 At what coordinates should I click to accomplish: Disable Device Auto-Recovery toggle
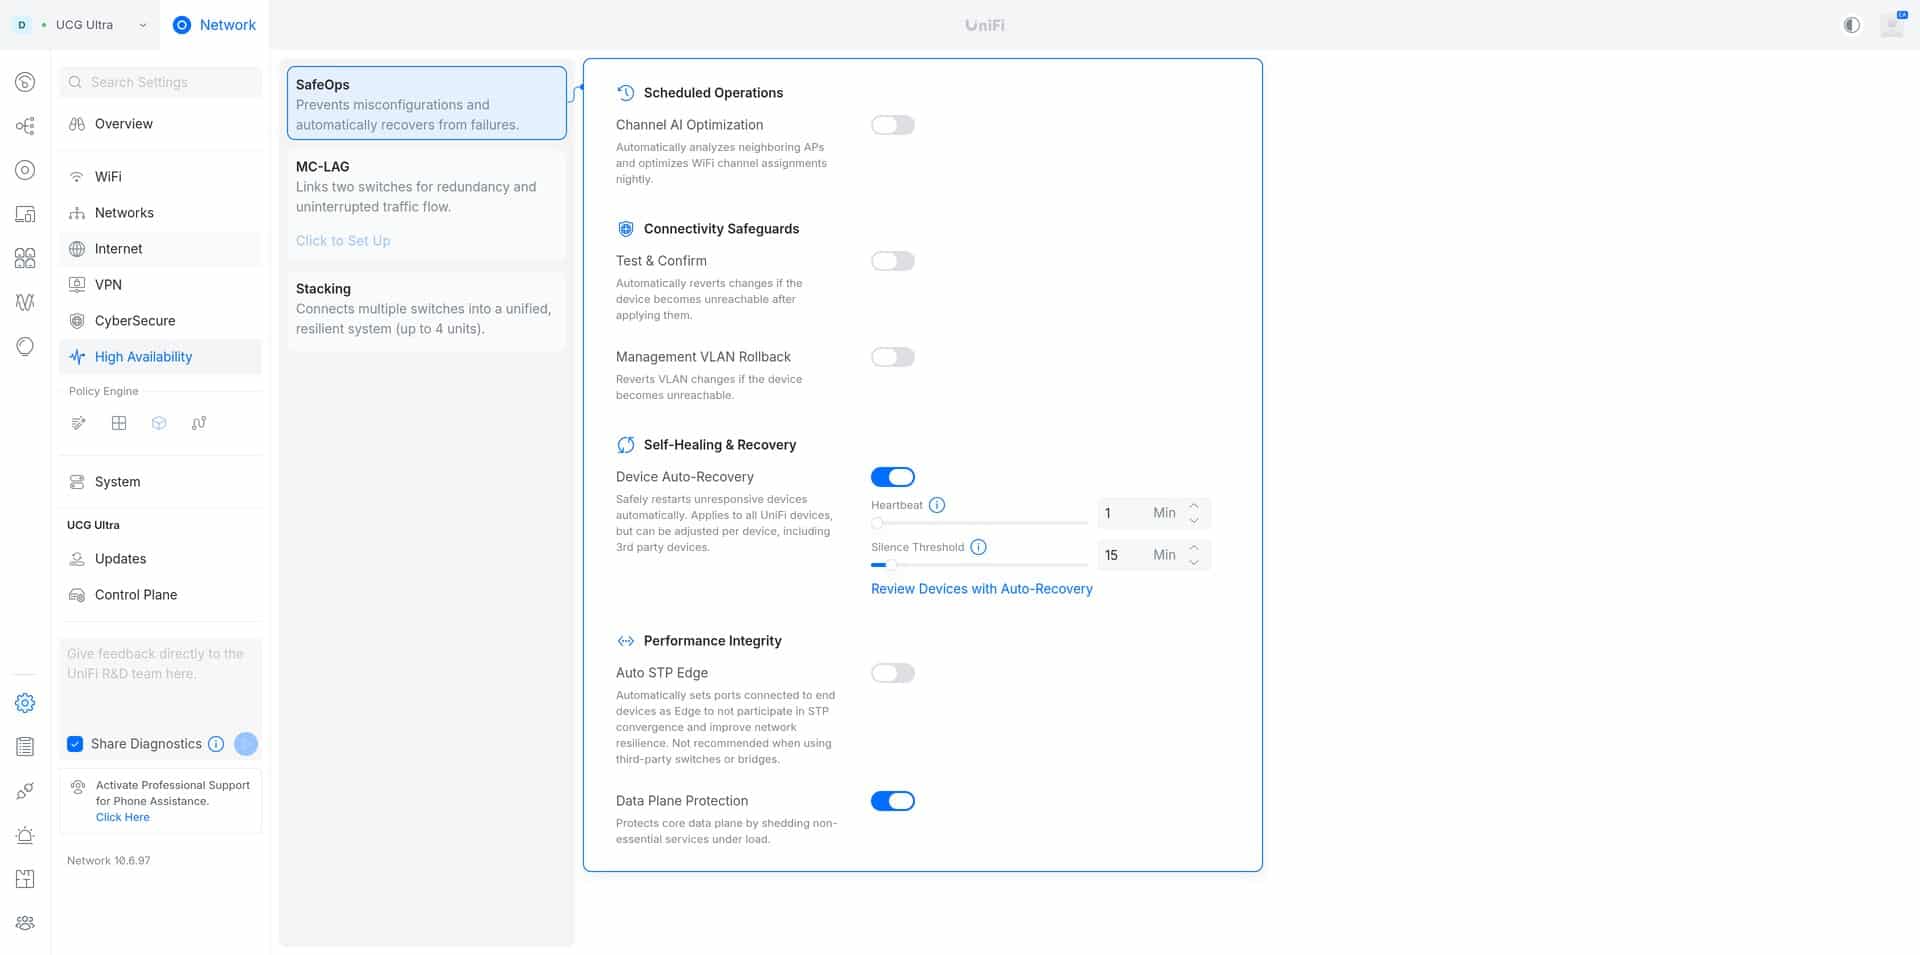pos(893,477)
